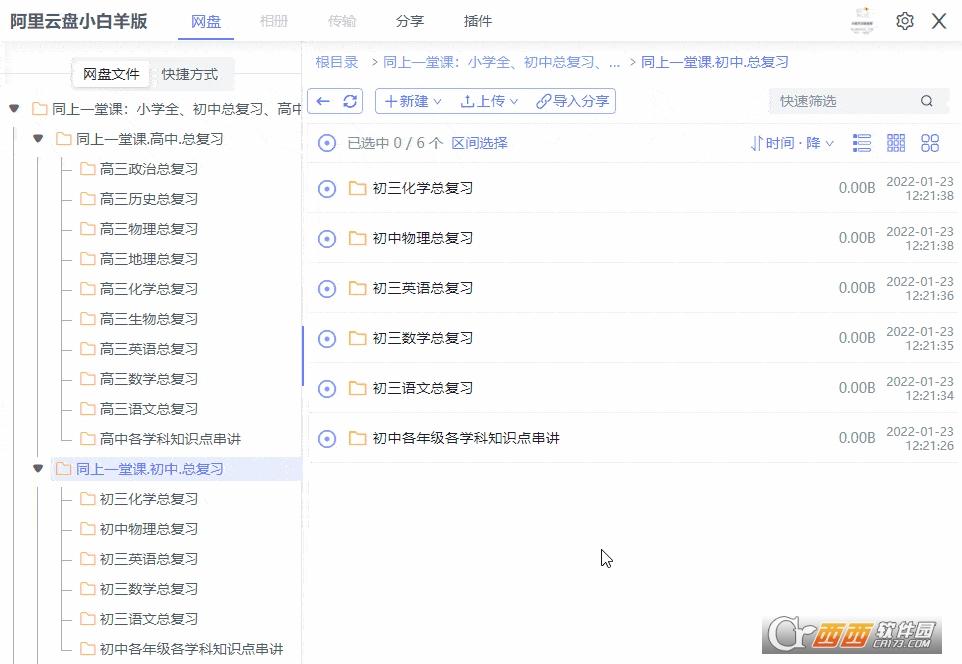The width and height of the screenshot is (962, 664).
Task: Collapse the 同上一堂课.初中.总复习 tree node arrow
Action: pos(38,469)
